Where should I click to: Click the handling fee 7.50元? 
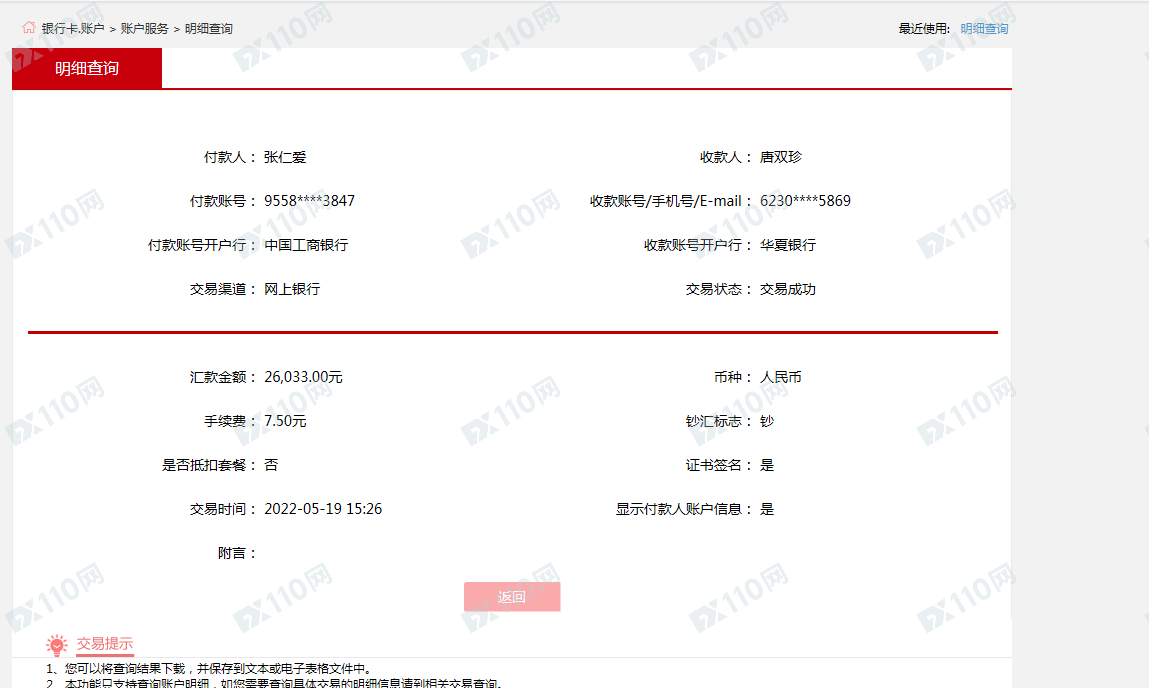pos(285,421)
